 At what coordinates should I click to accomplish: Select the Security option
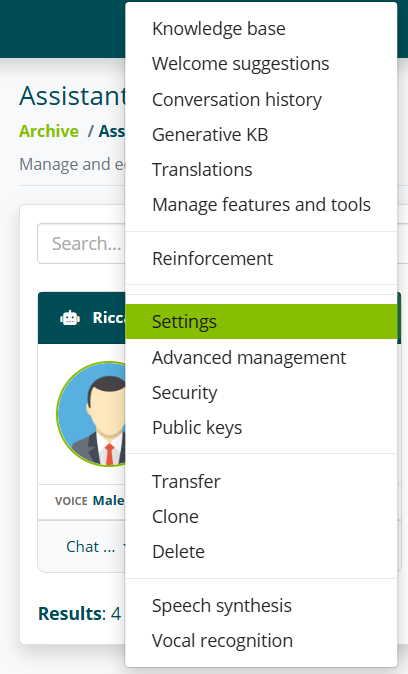pos(261,393)
